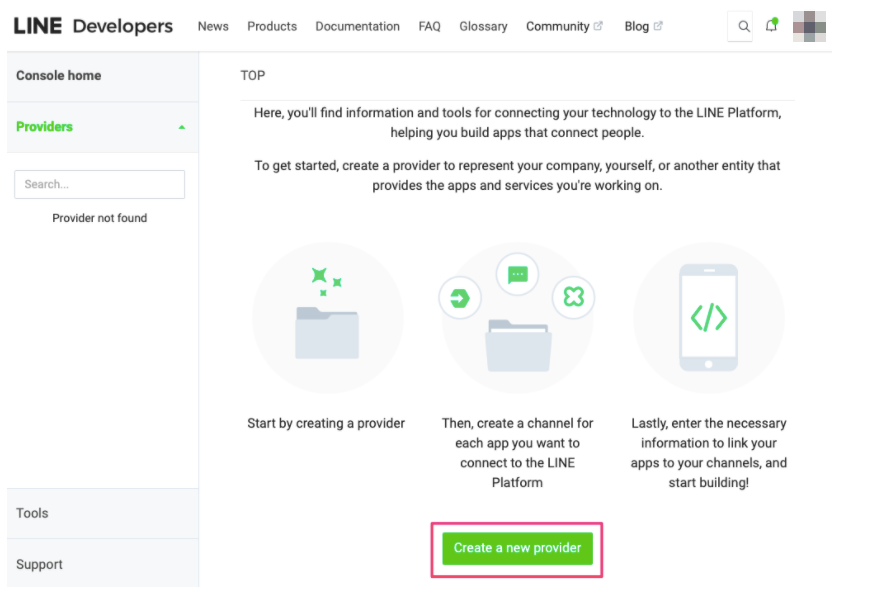
Task: Click the 'Lastly, enter the necessary' caption
Action: tap(709, 452)
